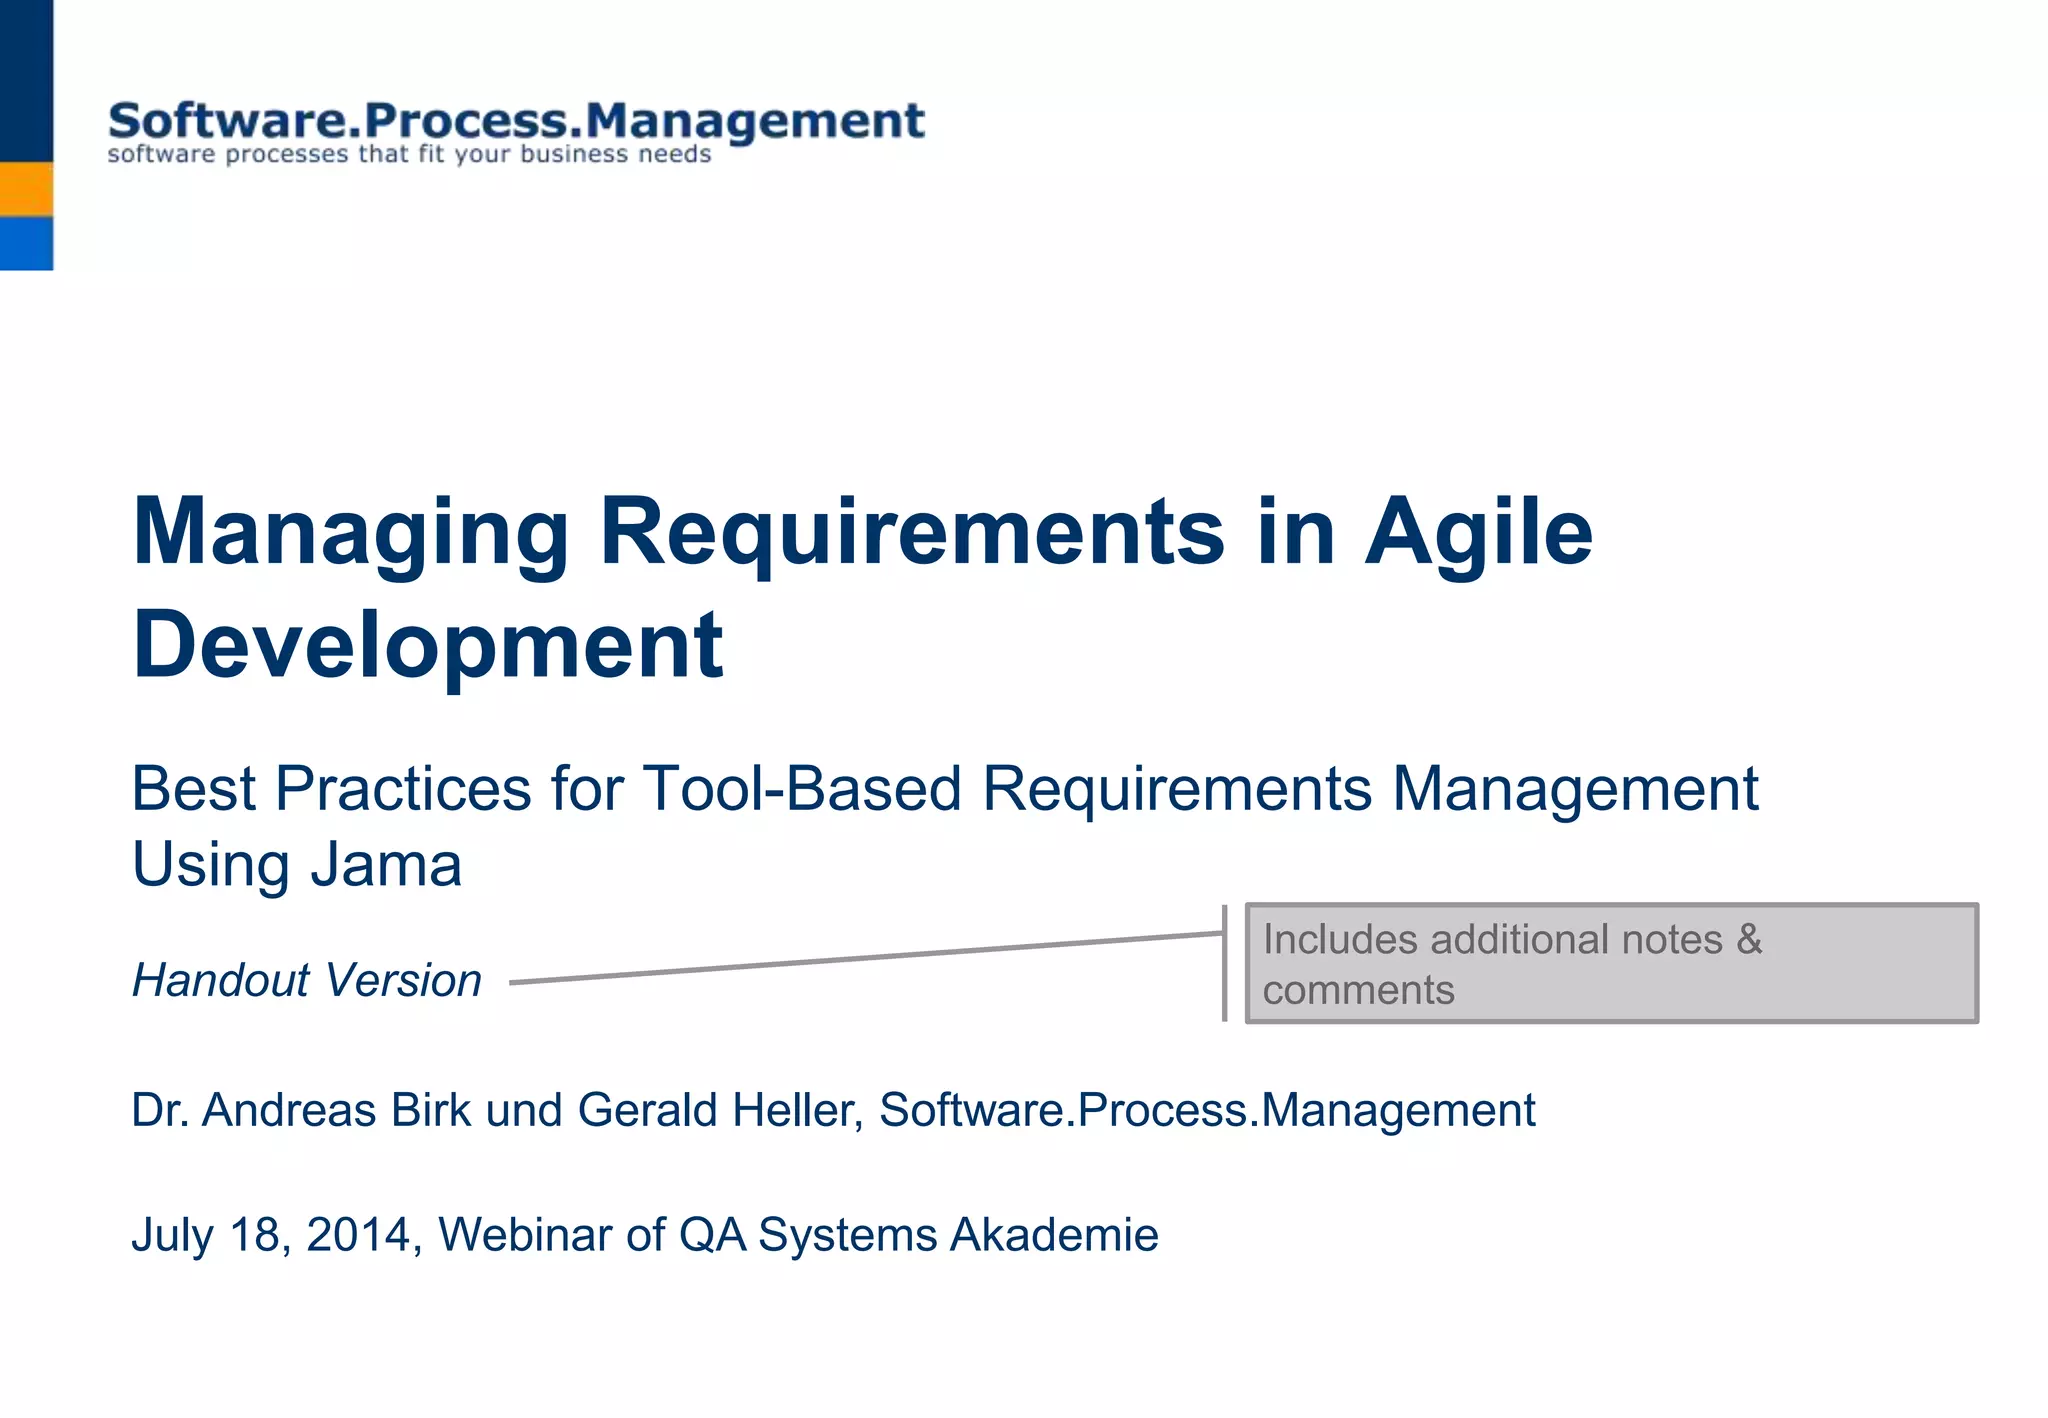The height and width of the screenshot is (1418, 2048).
Task: Click the name 'Dr. Andreas Birk'
Action: coord(301,1111)
